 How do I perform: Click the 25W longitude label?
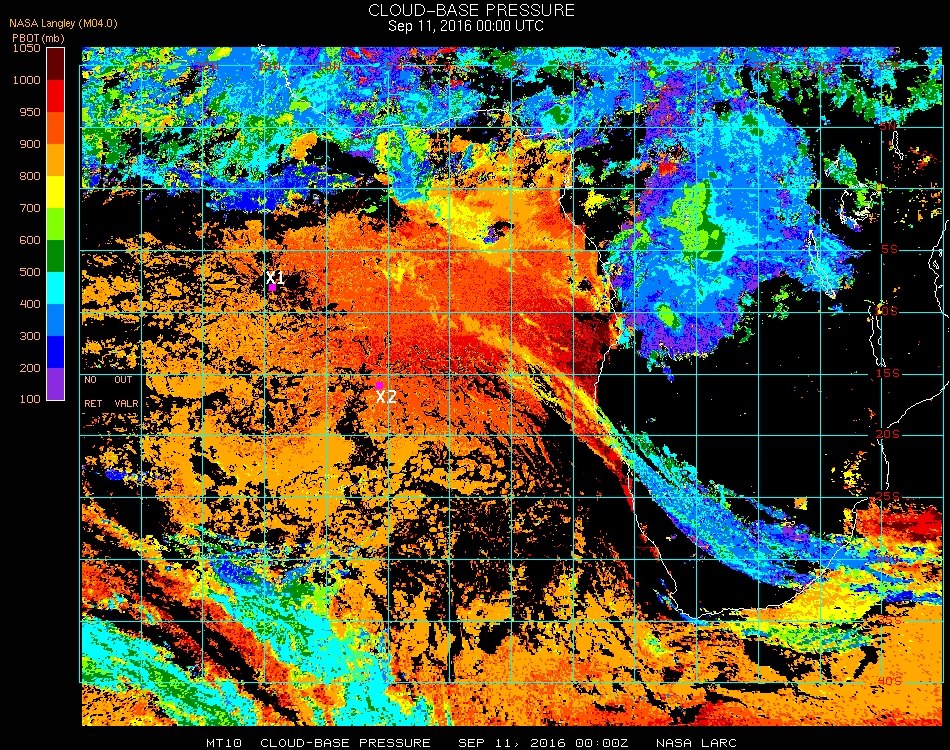click(x=145, y=66)
